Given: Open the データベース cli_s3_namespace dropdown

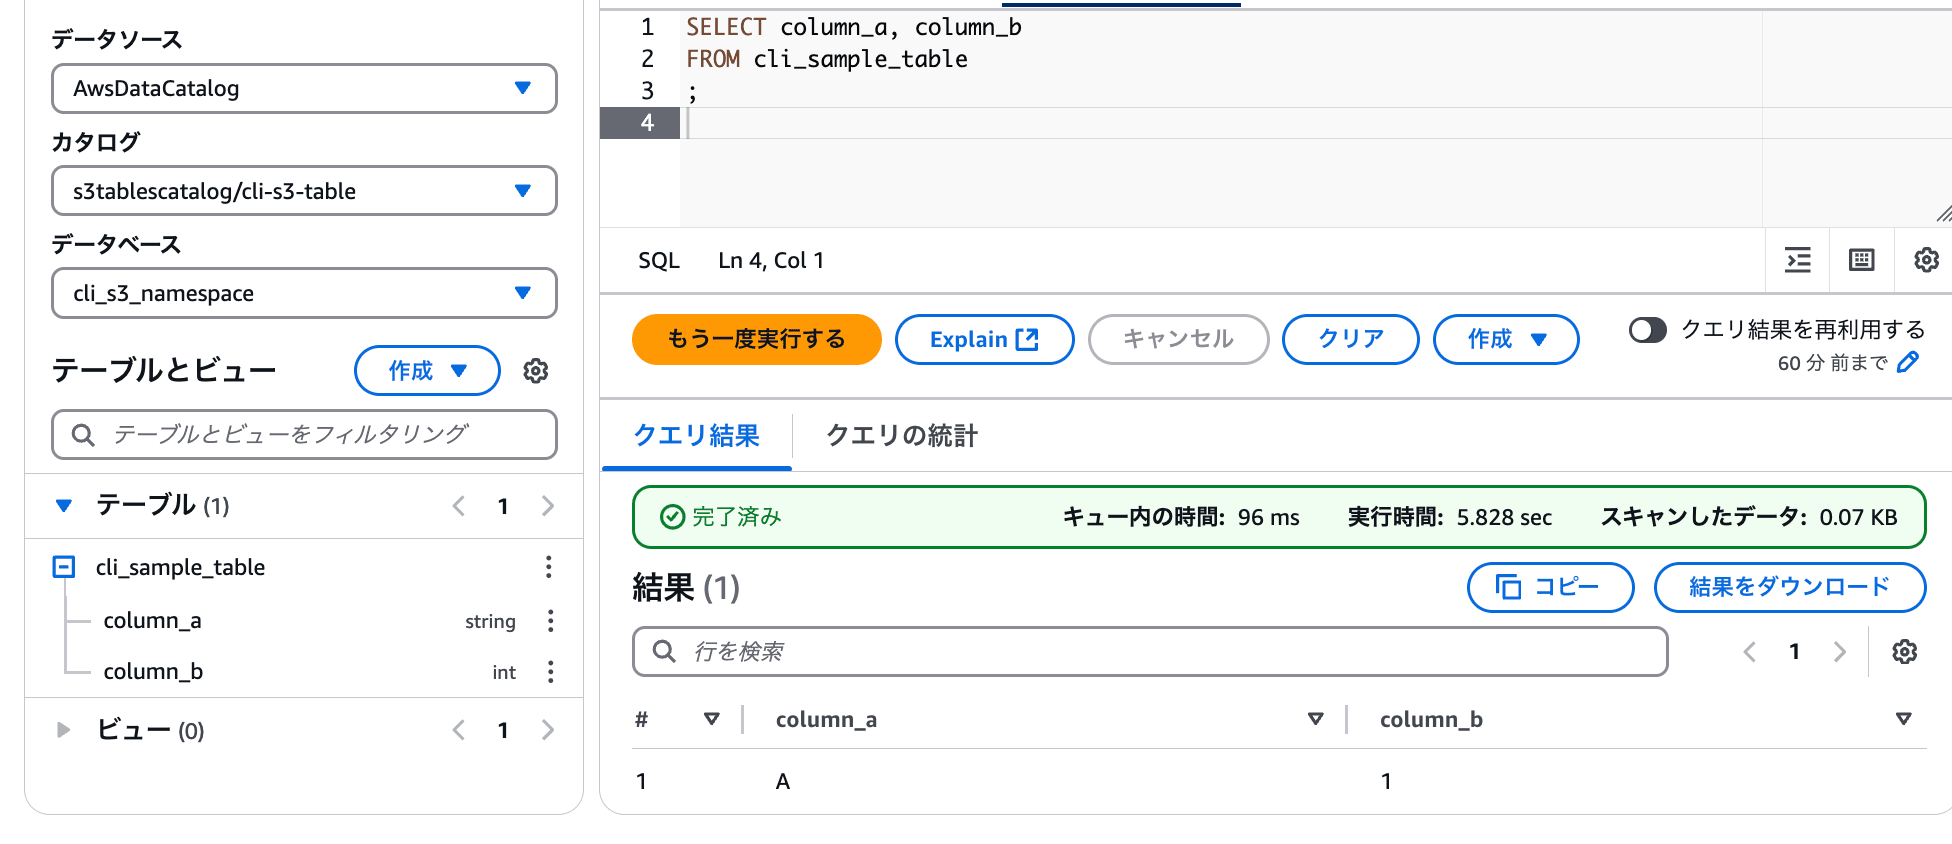Looking at the screenshot, I should pos(304,293).
